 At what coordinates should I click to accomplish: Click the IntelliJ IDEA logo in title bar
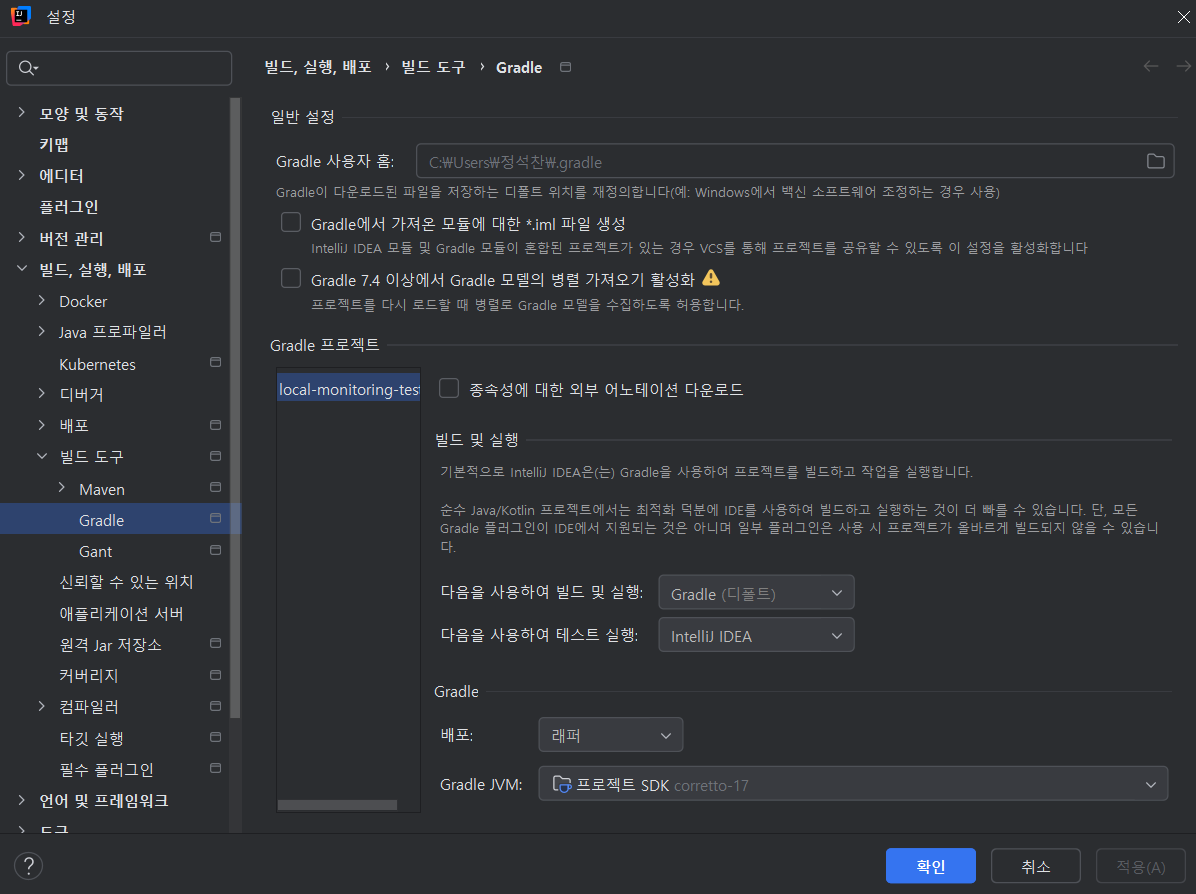click(x=21, y=15)
